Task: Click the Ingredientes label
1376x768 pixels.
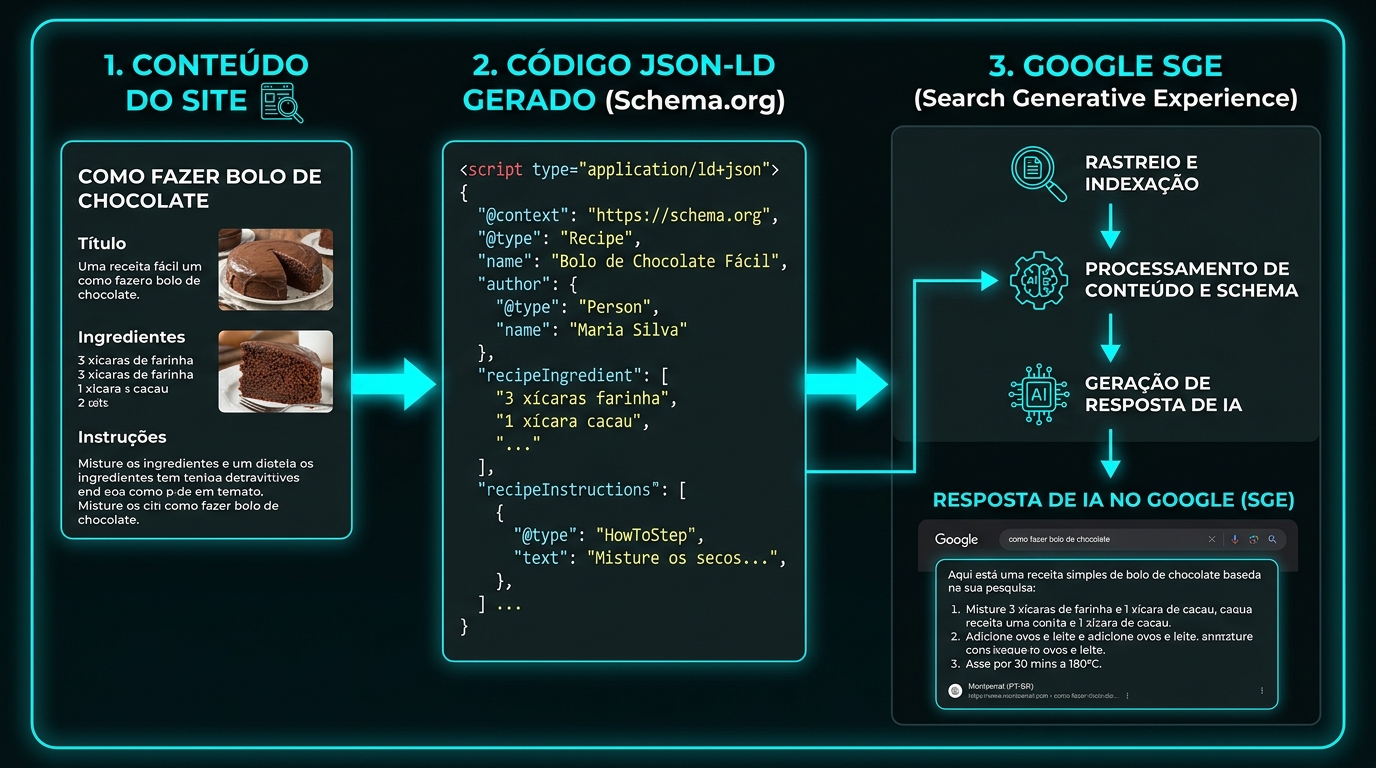Action: point(132,337)
